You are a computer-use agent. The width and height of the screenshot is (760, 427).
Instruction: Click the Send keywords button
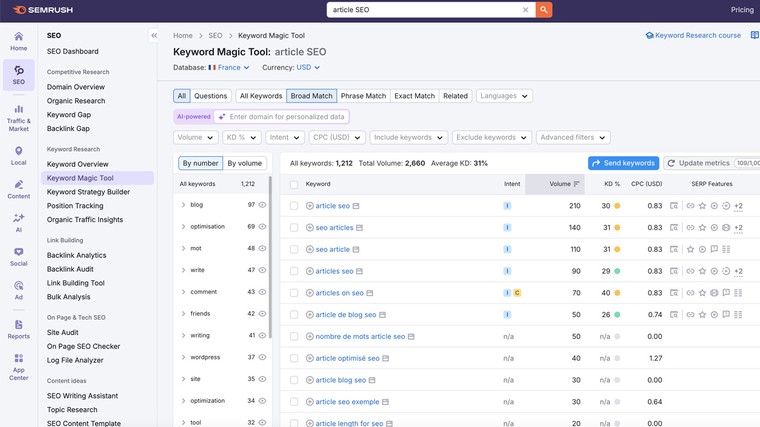pos(623,163)
